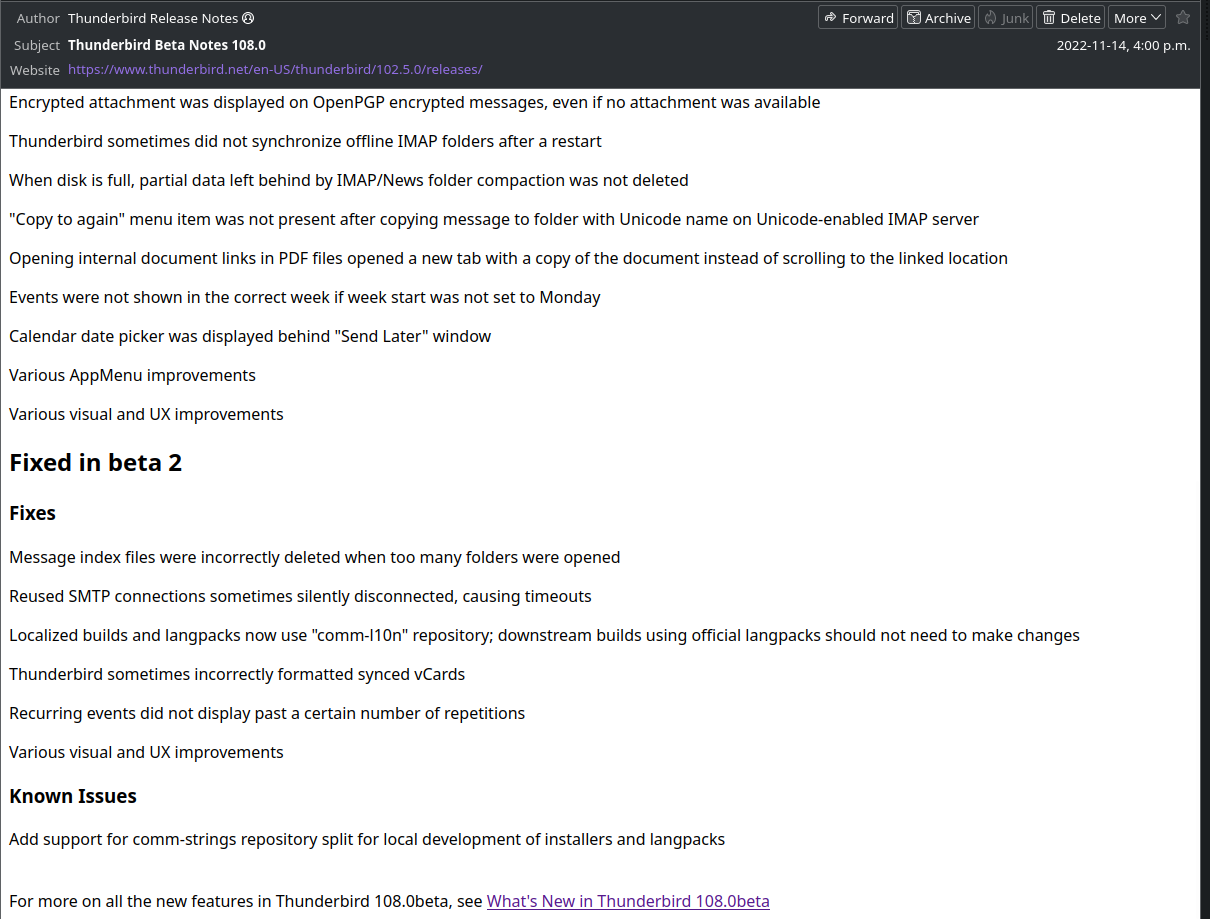Click the 'Fixed in beta 2' heading
The height and width of the screenshot is (919, 1210).
pyautogui.click(x=96, y=462)
